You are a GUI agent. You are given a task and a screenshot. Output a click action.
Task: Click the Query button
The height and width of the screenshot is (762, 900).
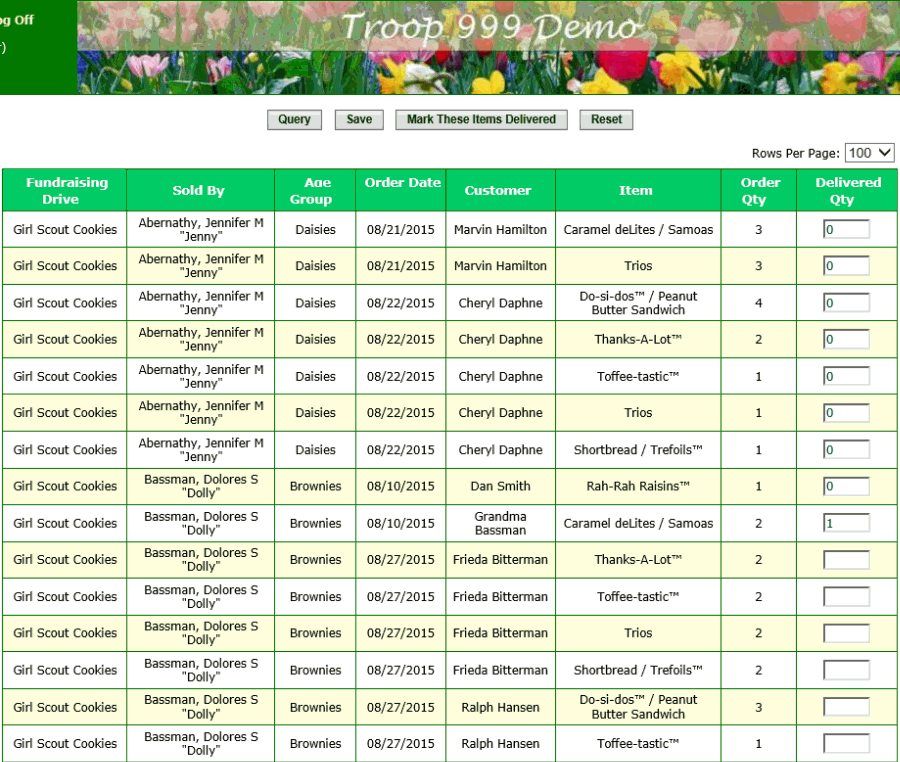coord(294,119)
